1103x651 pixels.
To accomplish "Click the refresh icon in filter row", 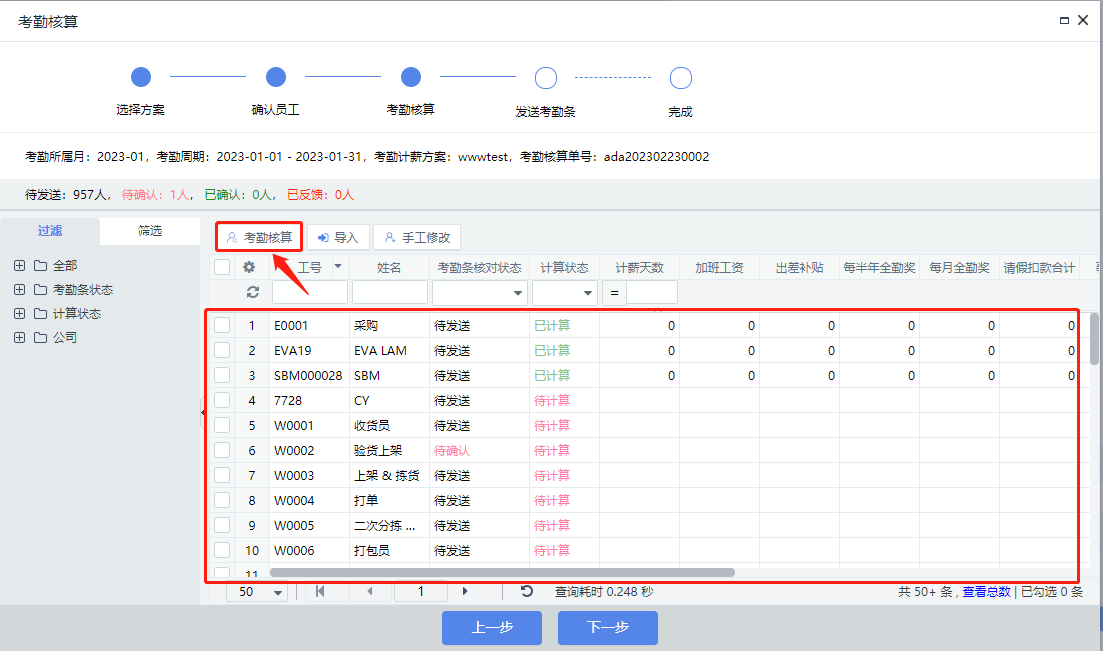I will point(253,292).
